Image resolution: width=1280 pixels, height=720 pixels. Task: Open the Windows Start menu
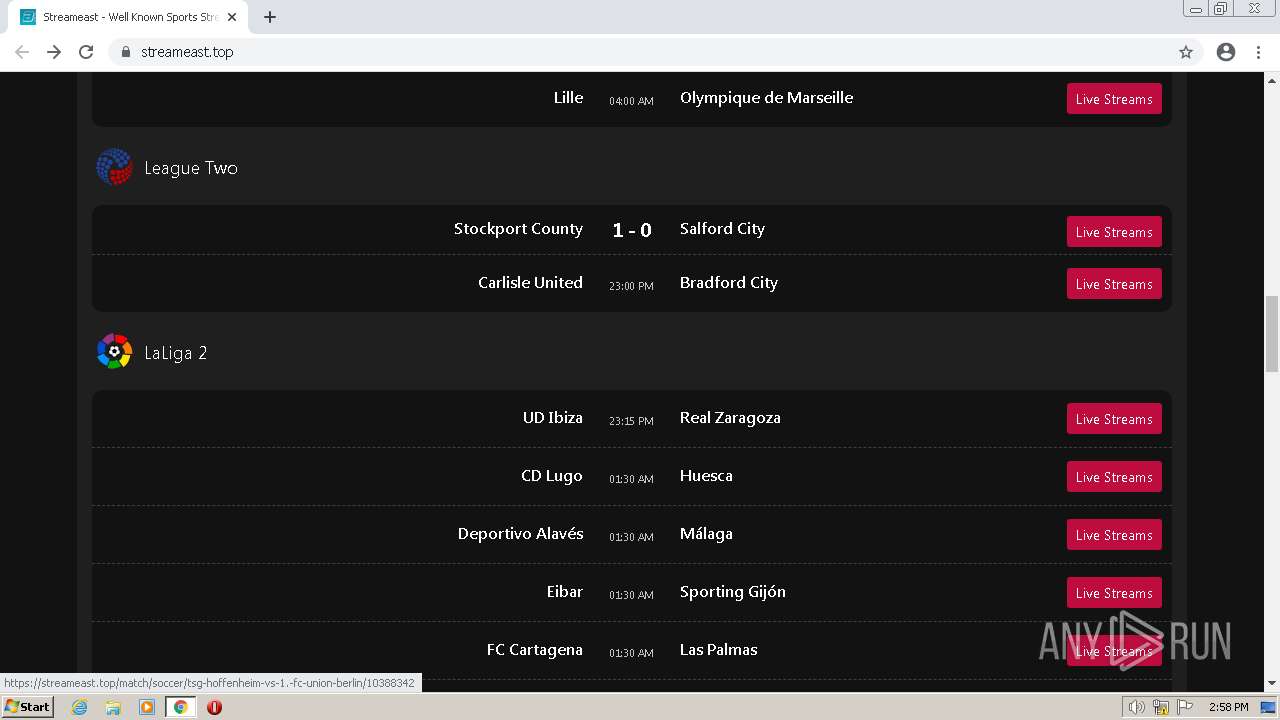(x=27, y=706)
